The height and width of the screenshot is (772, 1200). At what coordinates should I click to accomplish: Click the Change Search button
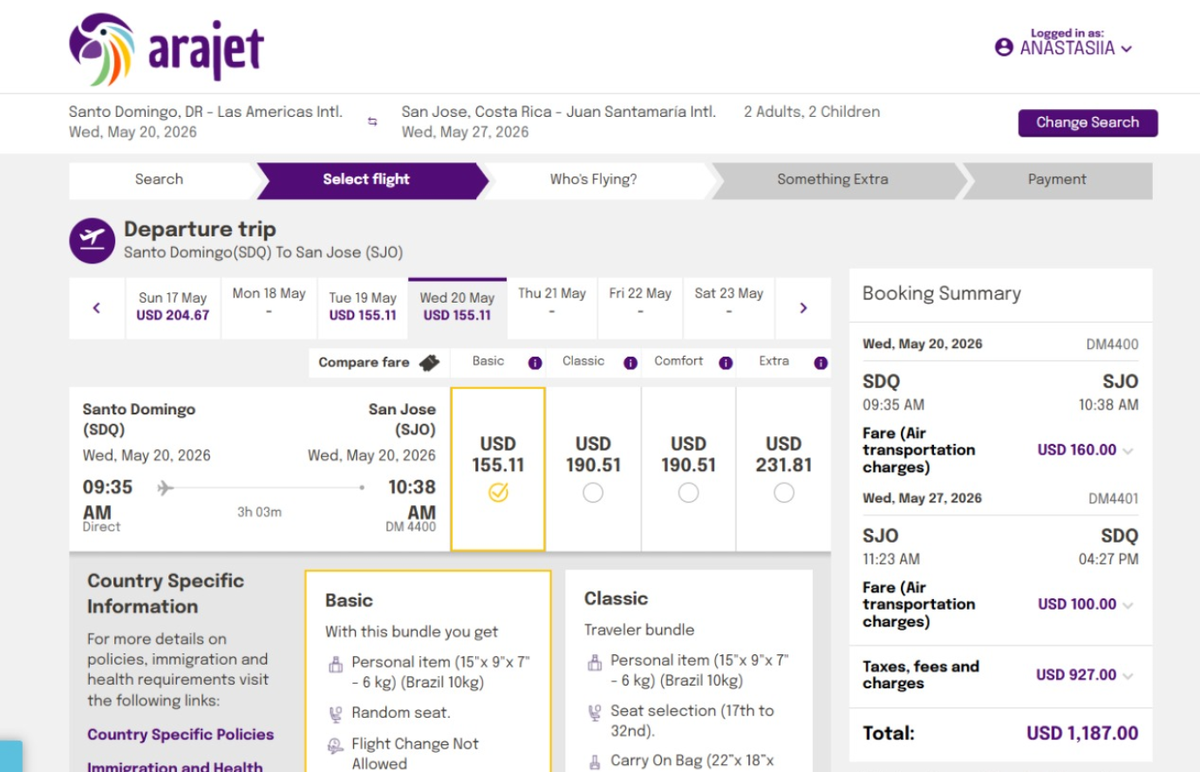[1087, 123]
